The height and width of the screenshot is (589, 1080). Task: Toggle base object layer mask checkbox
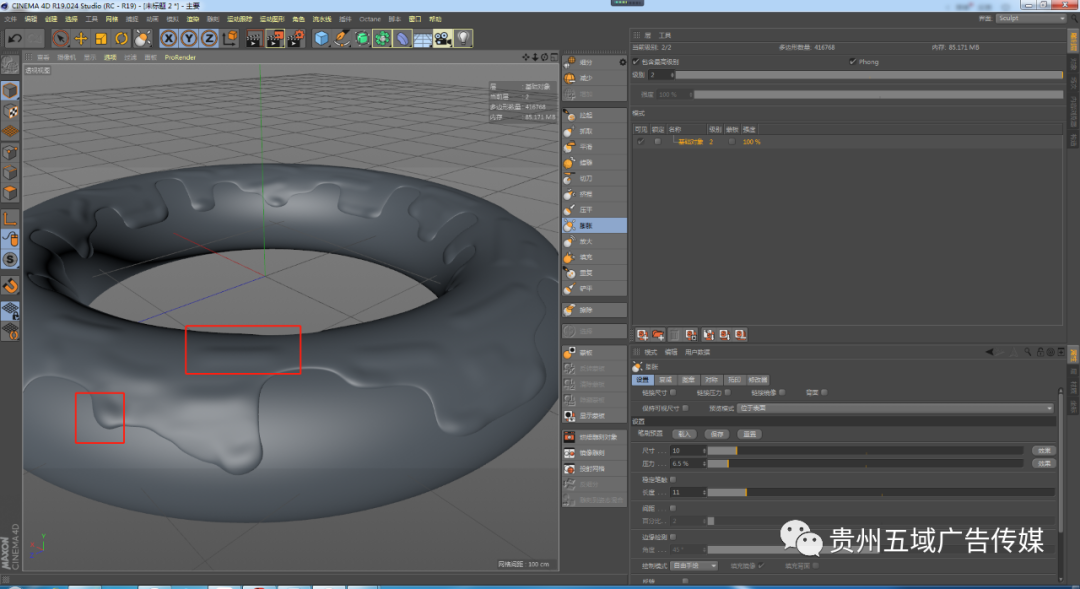pyautogui.click(x=731, y=141)
